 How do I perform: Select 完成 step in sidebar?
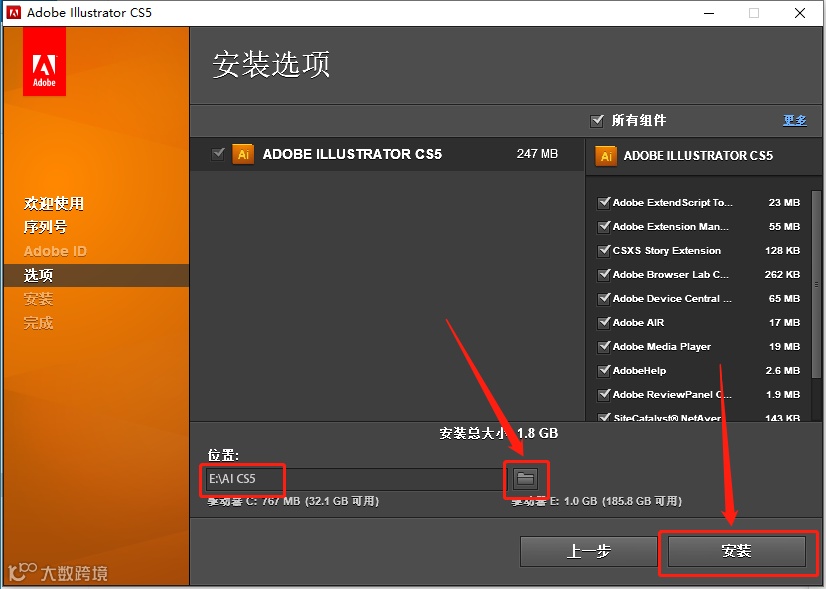coord(38,323)
